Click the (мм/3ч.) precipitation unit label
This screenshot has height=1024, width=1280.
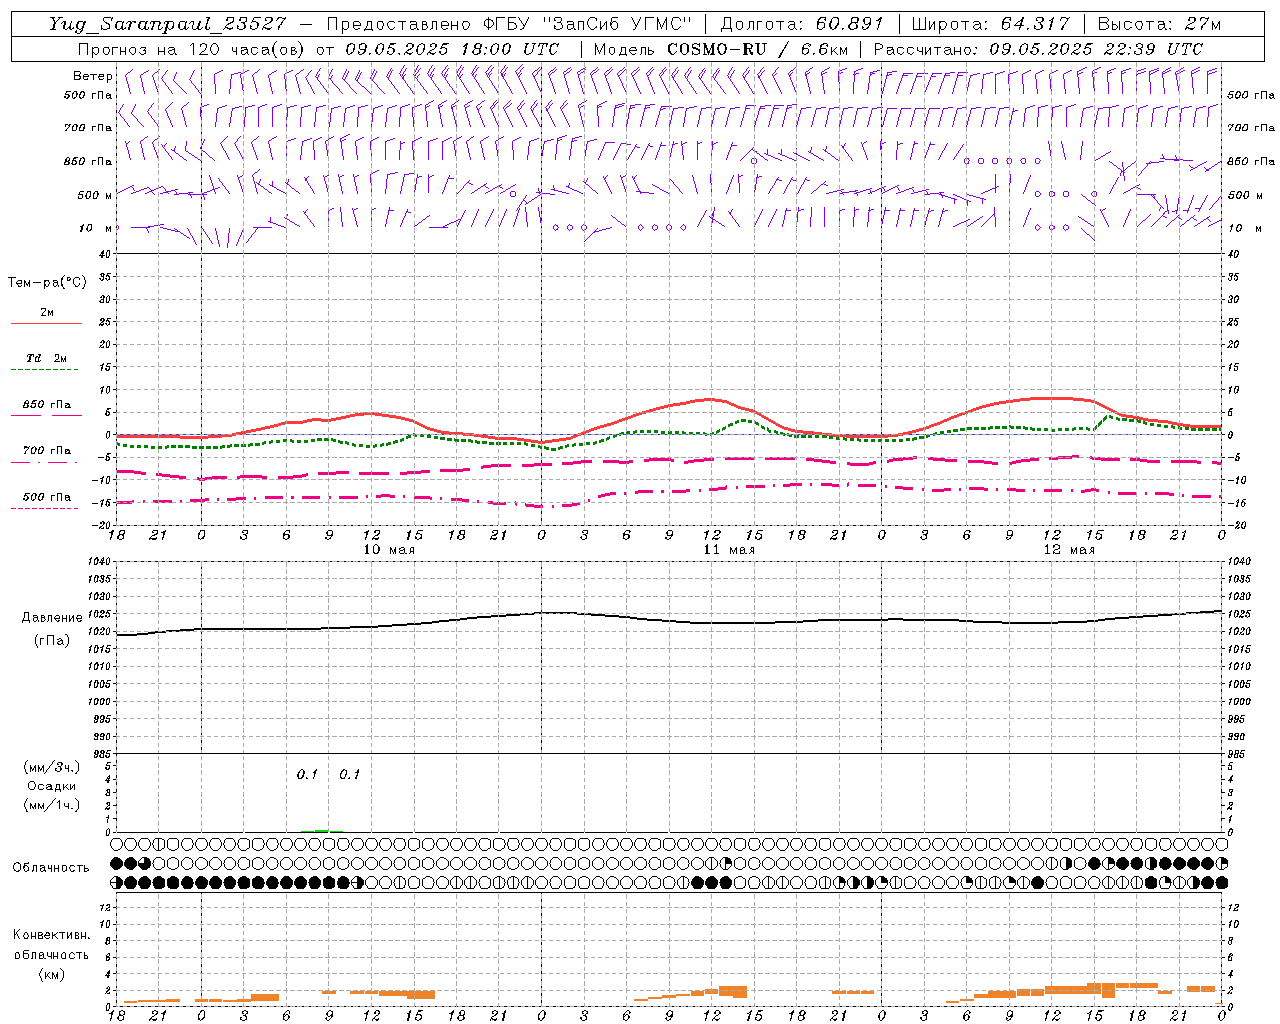click(52, 767)
